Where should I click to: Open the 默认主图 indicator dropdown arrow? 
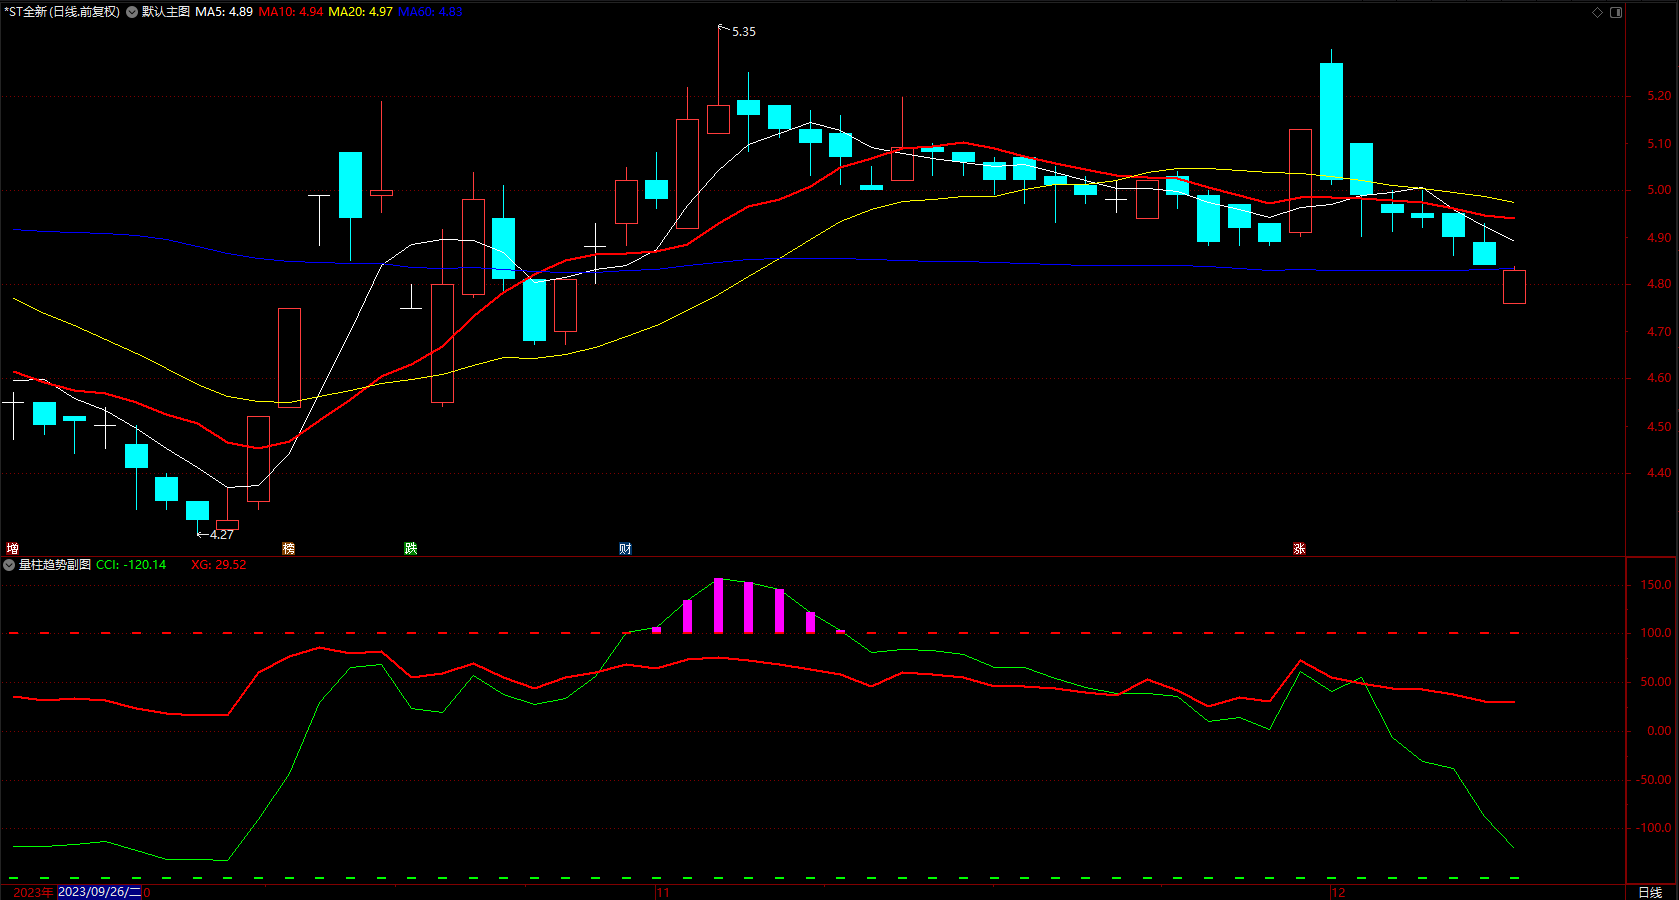(132, 12)
